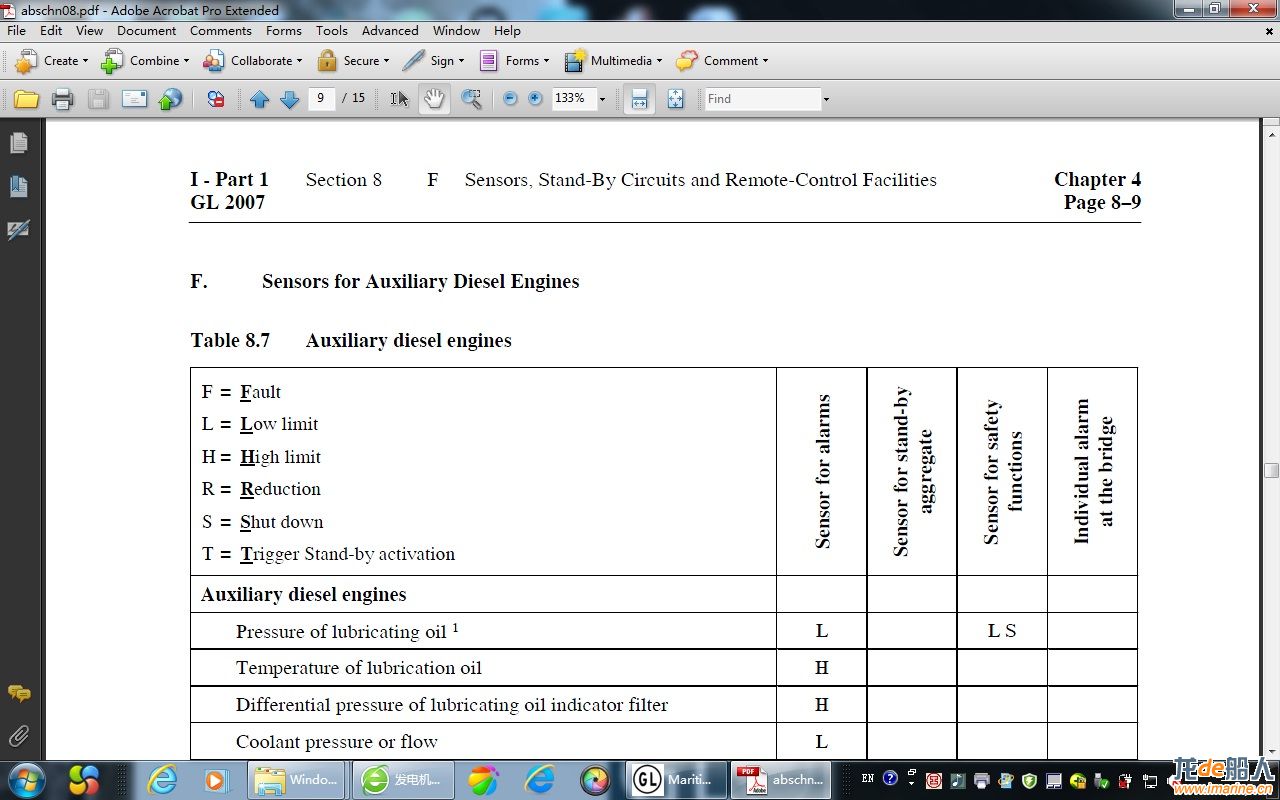Open the Bookmarks navigation panel icon

tap(19, 186)
